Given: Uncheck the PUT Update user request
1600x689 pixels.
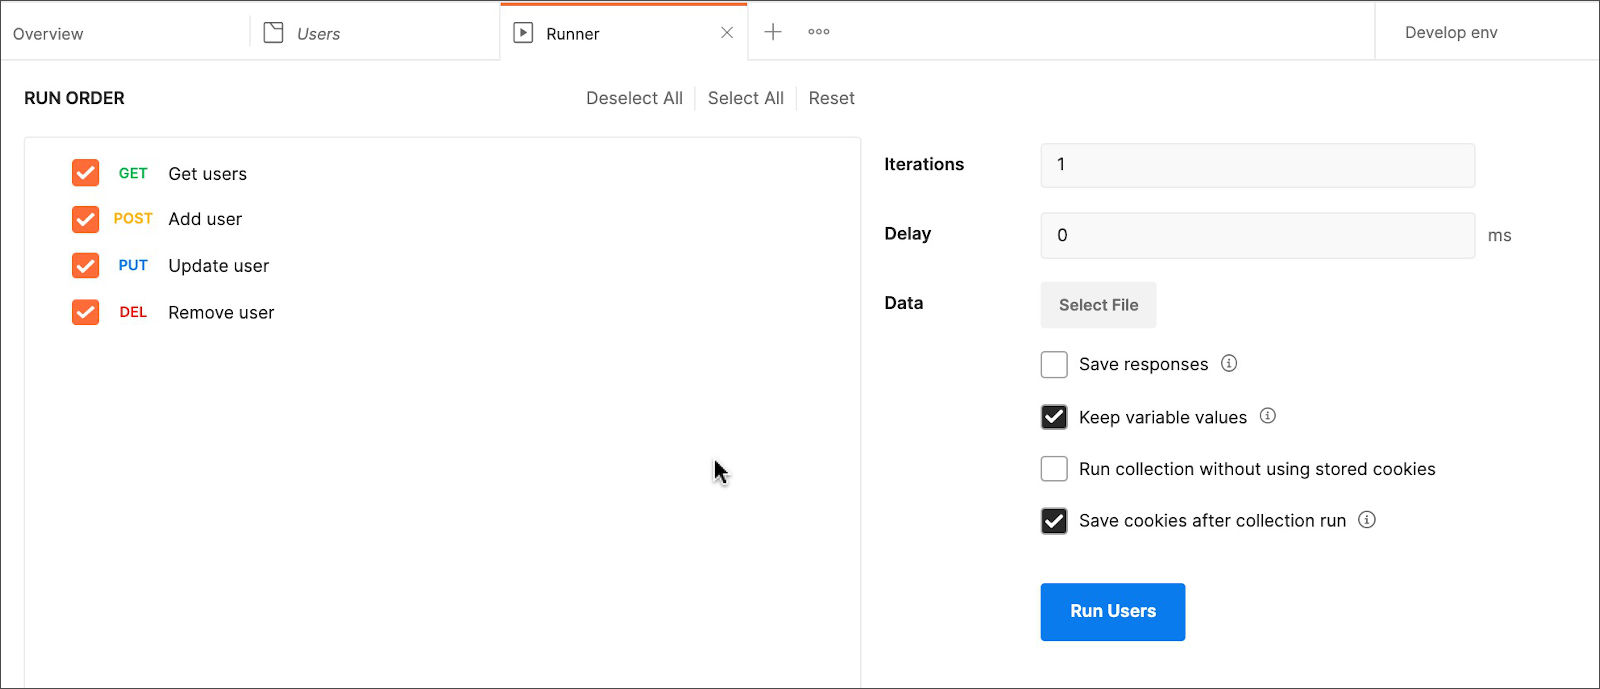Looking at the screenshot, I should click(86, 265).
